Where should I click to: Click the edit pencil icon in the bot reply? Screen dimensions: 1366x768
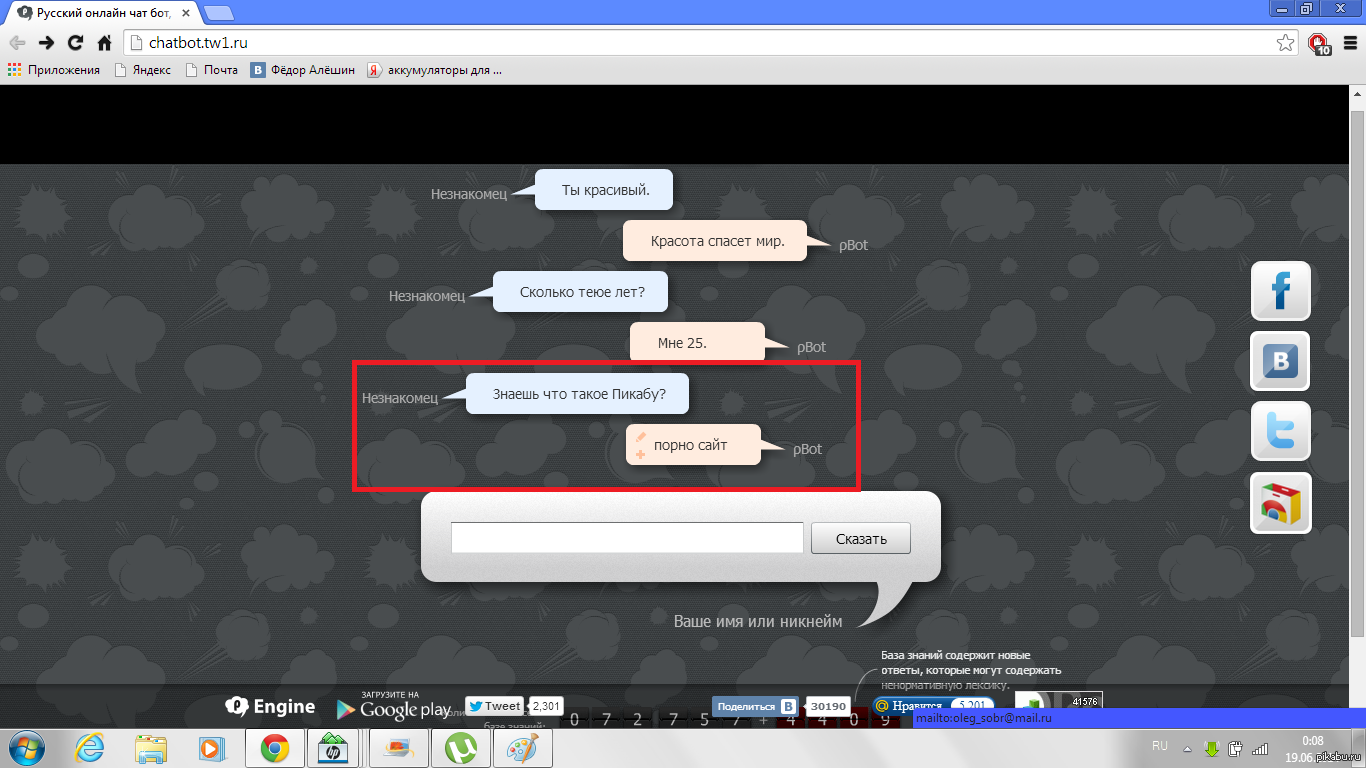click(641, 435)
